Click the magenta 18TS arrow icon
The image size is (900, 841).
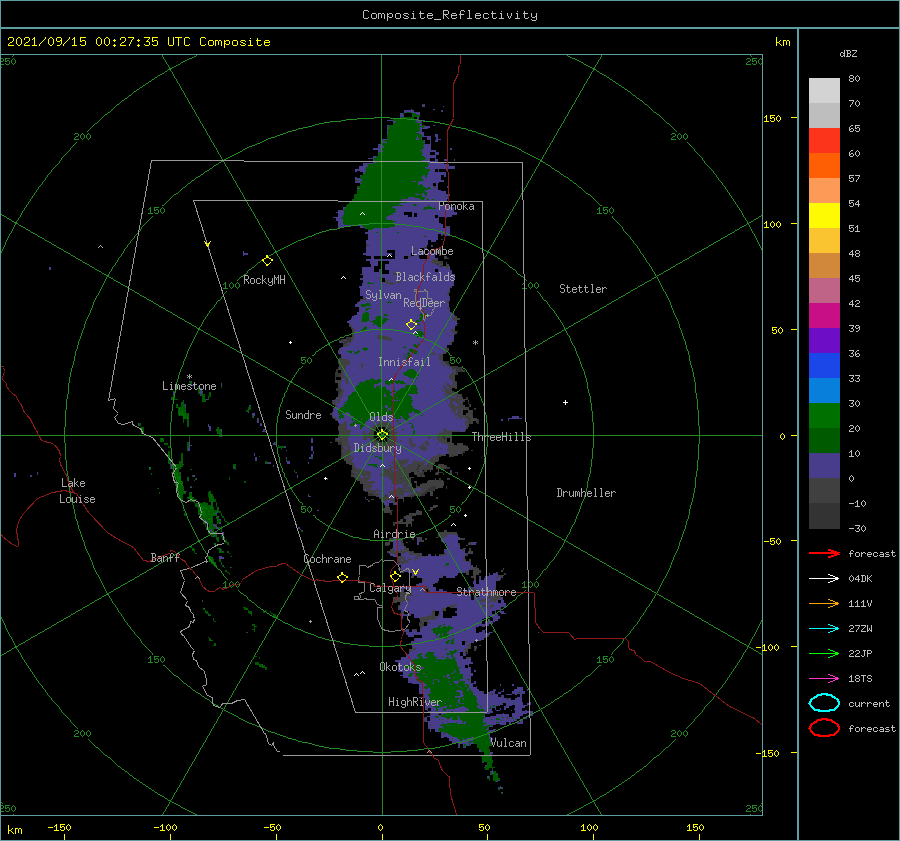point(824,678)
